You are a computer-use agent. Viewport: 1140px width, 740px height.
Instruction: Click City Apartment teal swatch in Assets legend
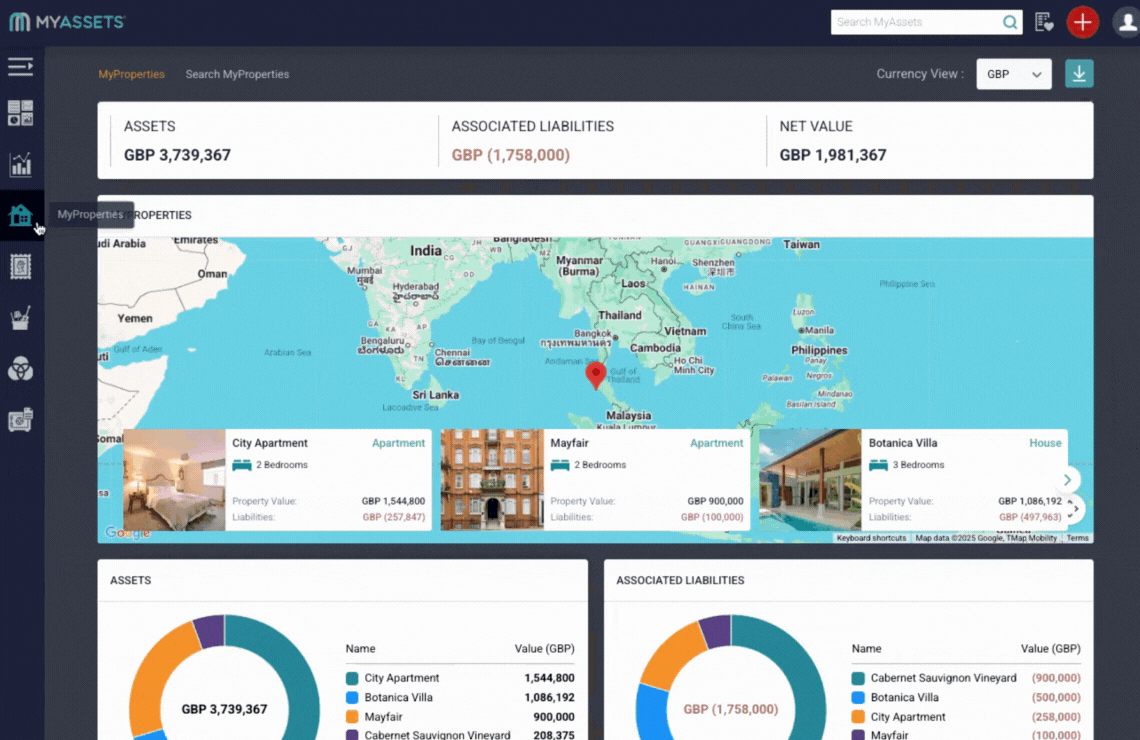352,678
